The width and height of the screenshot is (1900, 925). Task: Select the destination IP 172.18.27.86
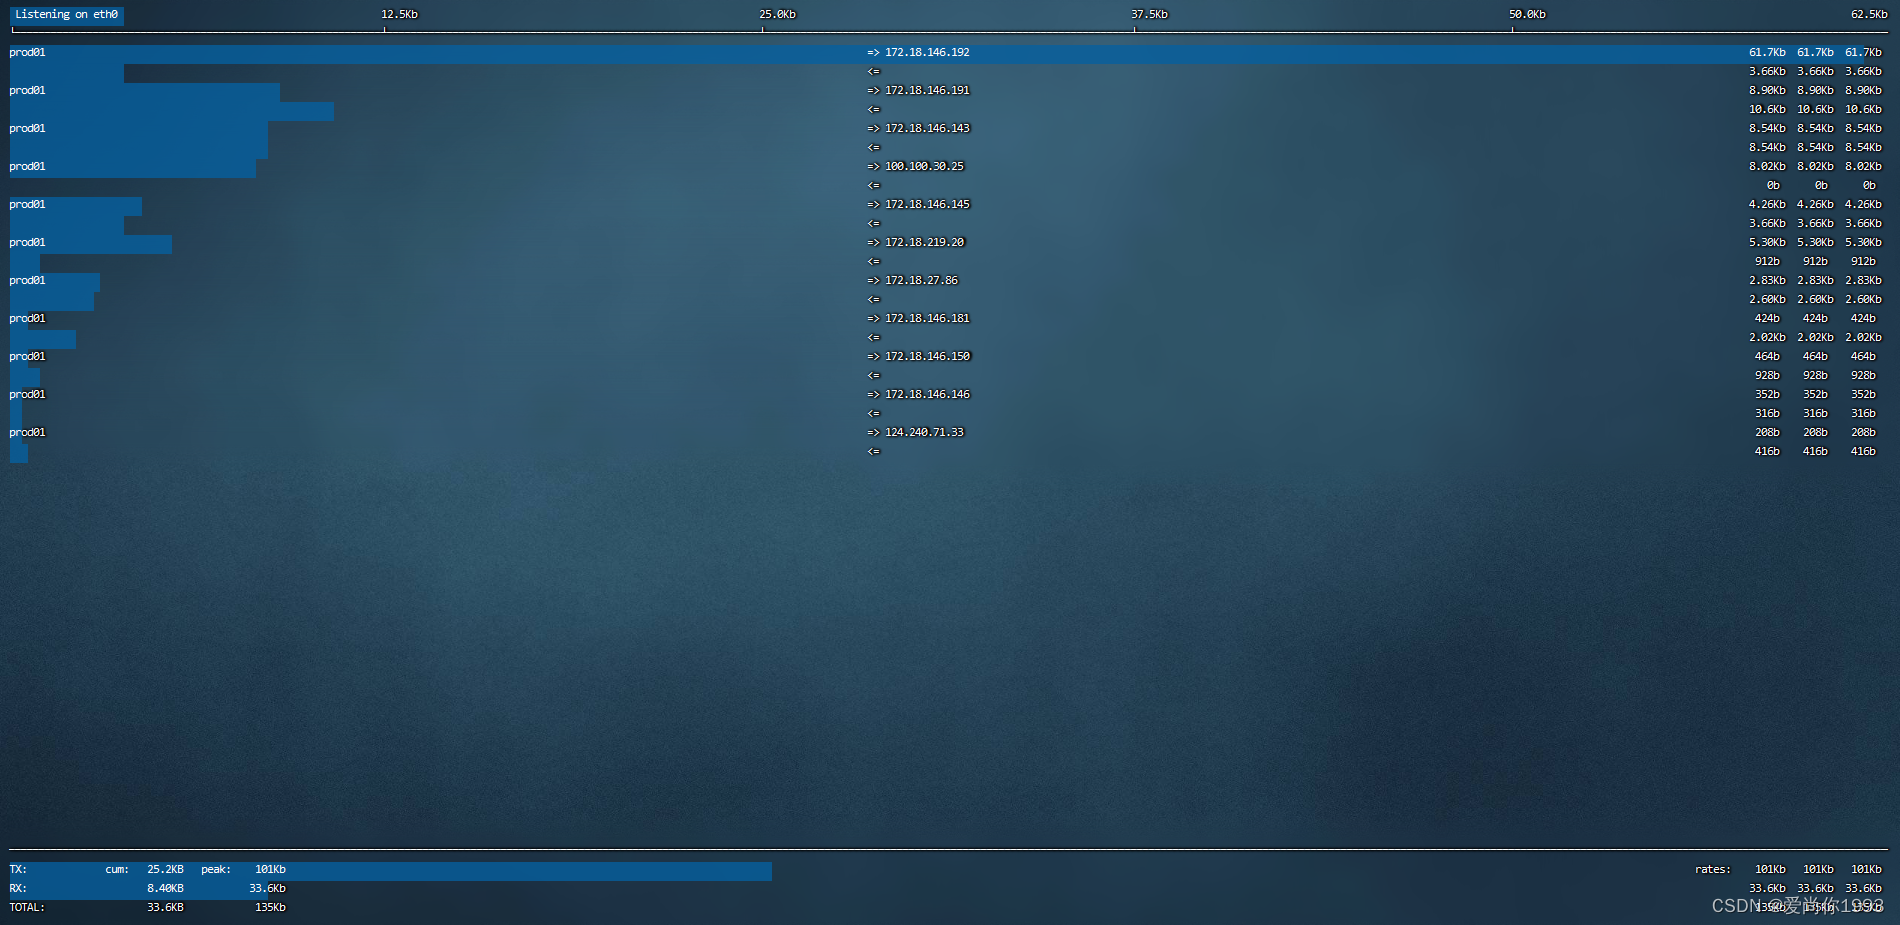[921, 280]
